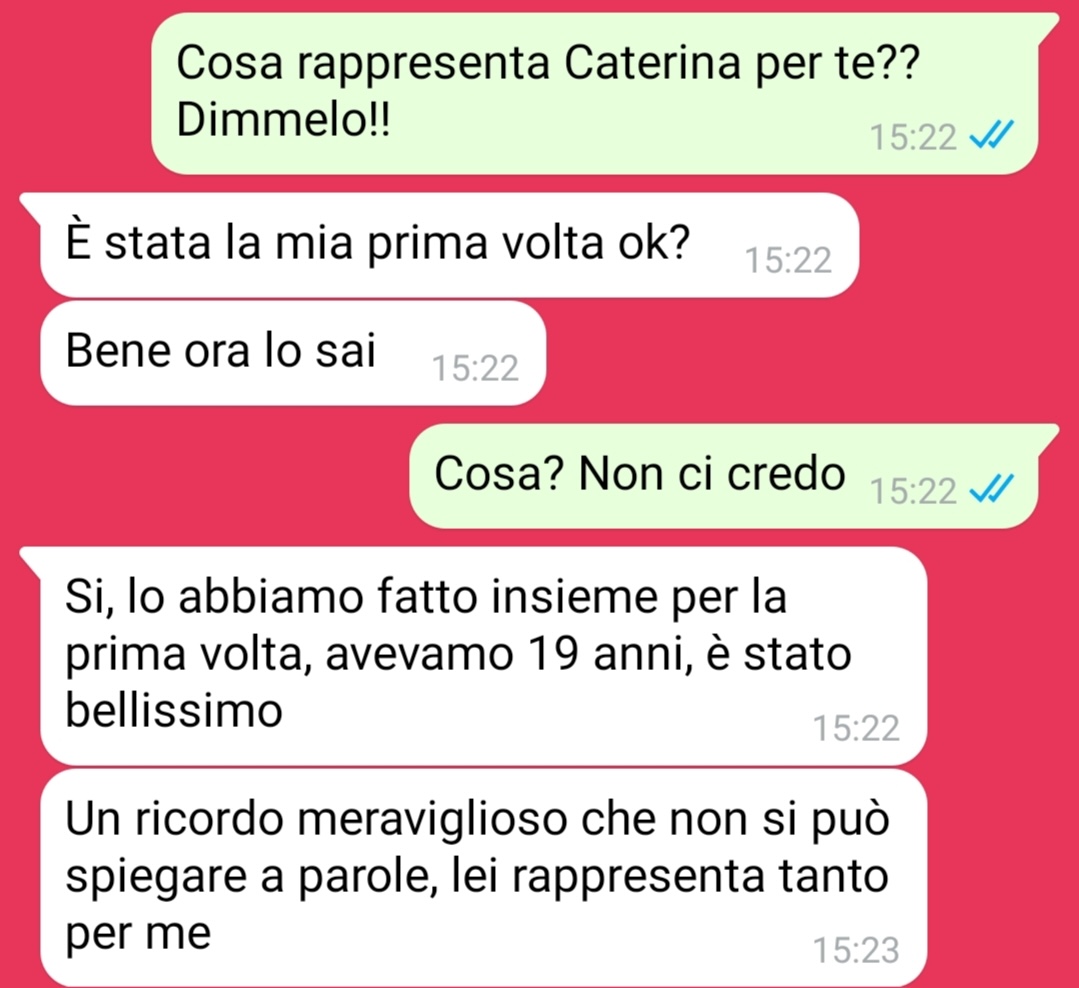Image resolution: width=1079 pixels, height=988 pixels.
Task: Tap the message "Un ricordo meraviglioso che non si può"
Action: [x=484, y=877]
